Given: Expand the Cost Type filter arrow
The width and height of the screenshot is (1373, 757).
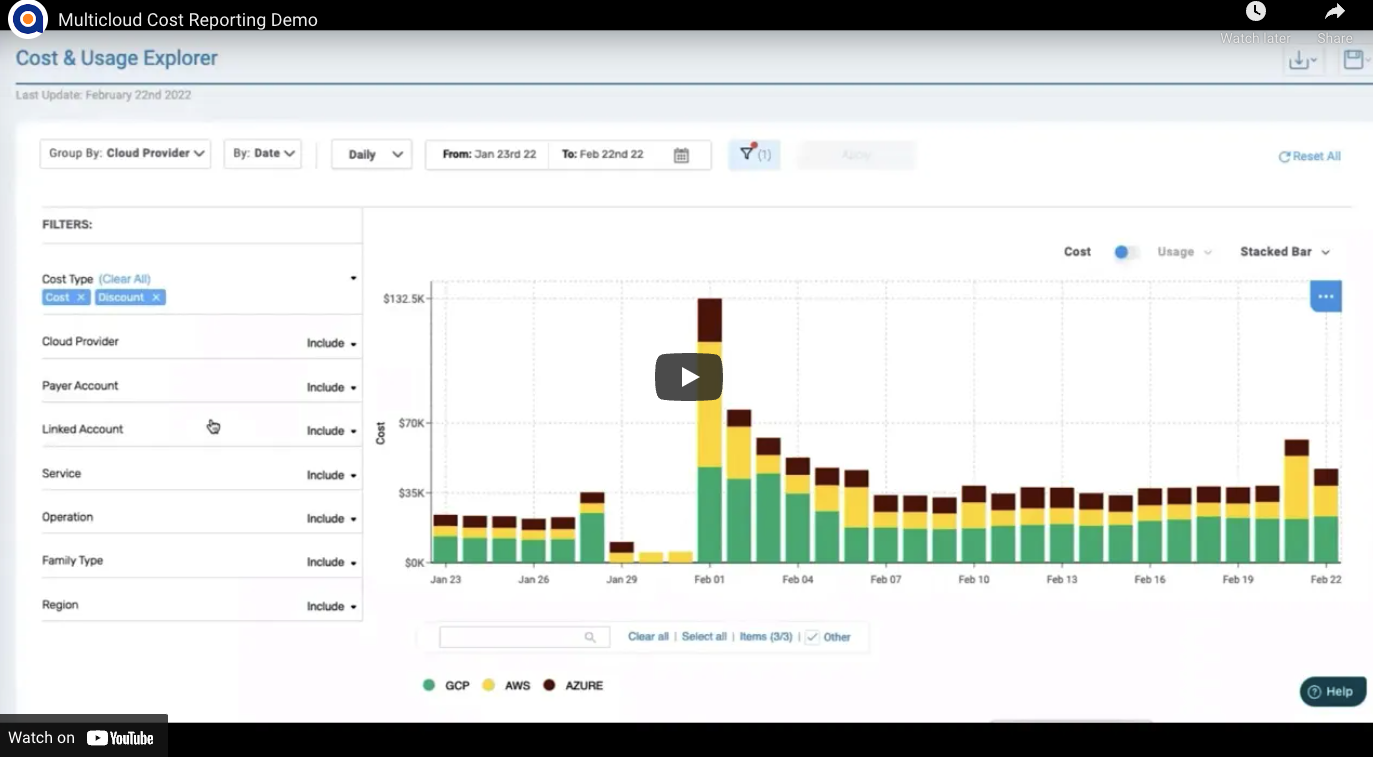Looking at the screenshot, I should pyautogui.click(x=353, y=278).
